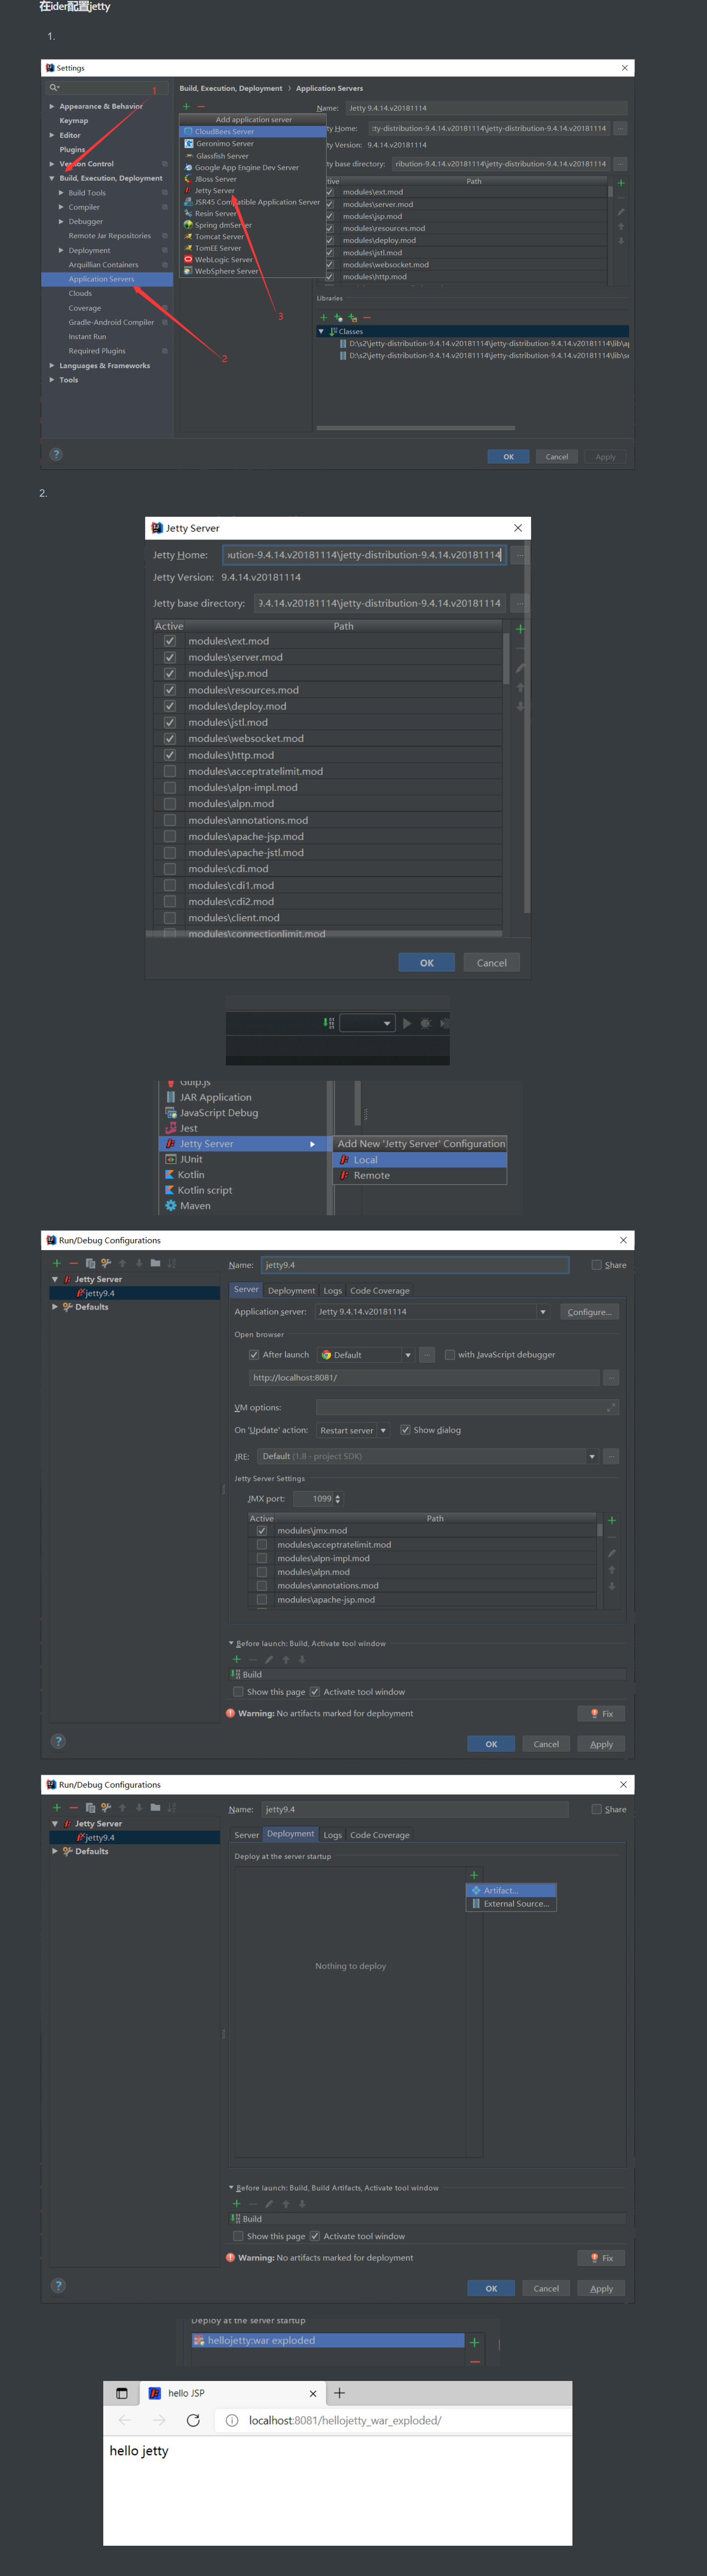Enable modules\acceptratelimit.mod in Jetty Server dialog
Screen dimensions: 707x2576
tap(170, 771)
